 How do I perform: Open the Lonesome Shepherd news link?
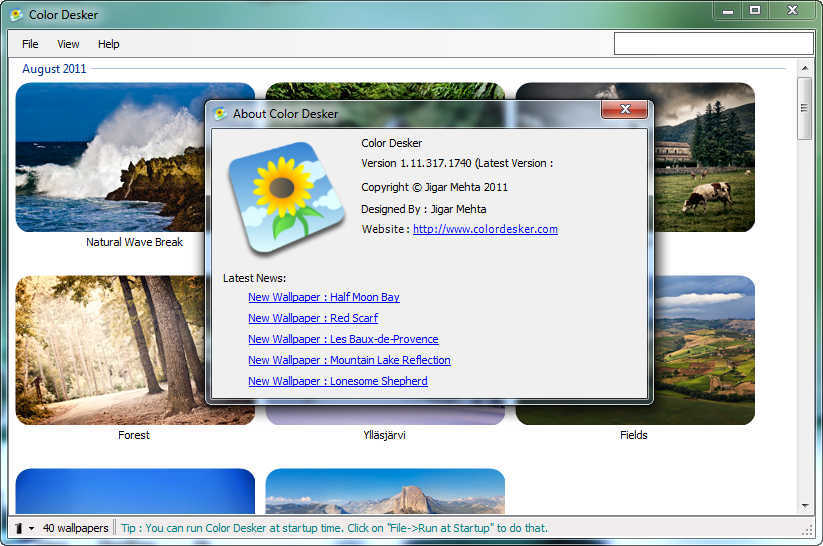[337, 381]
